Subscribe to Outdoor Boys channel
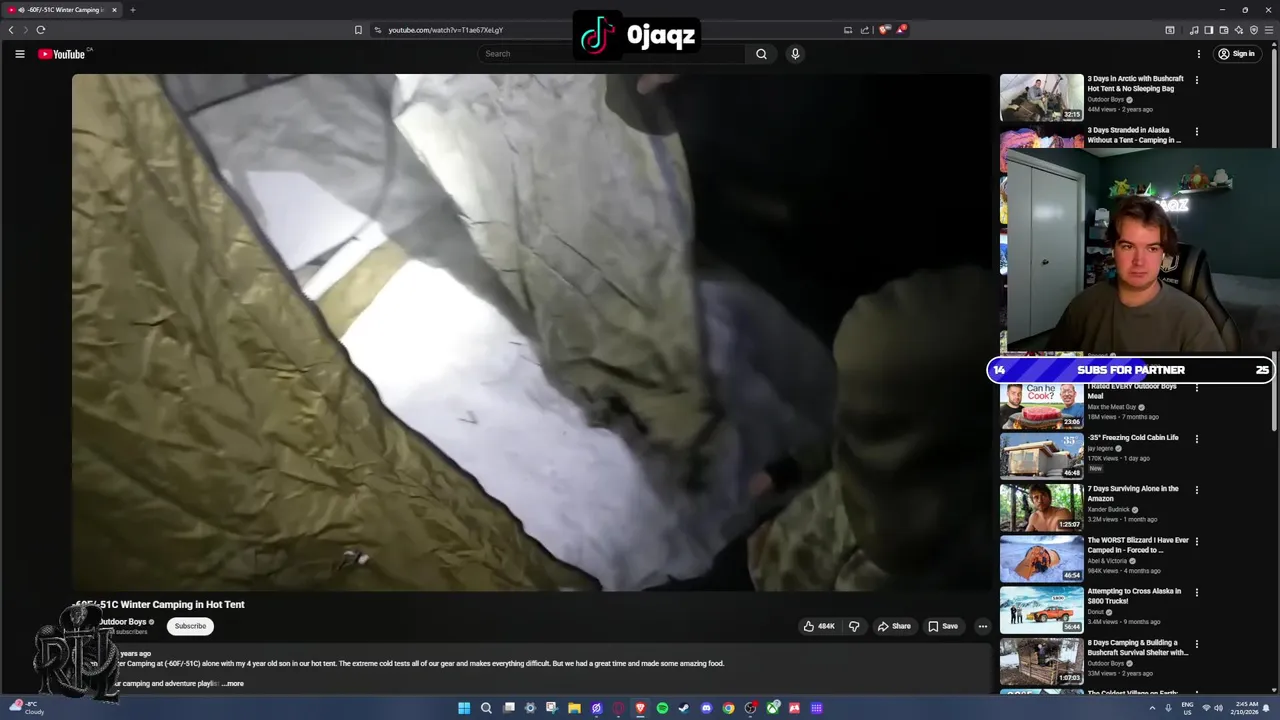The image size is (1280, 720). coord(190,626)
